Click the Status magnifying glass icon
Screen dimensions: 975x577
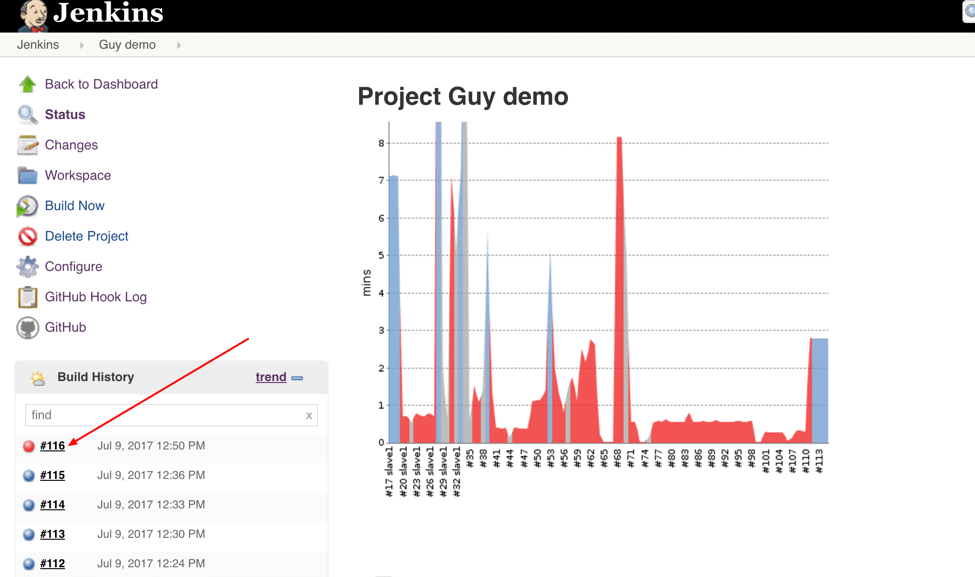[27, 114]
